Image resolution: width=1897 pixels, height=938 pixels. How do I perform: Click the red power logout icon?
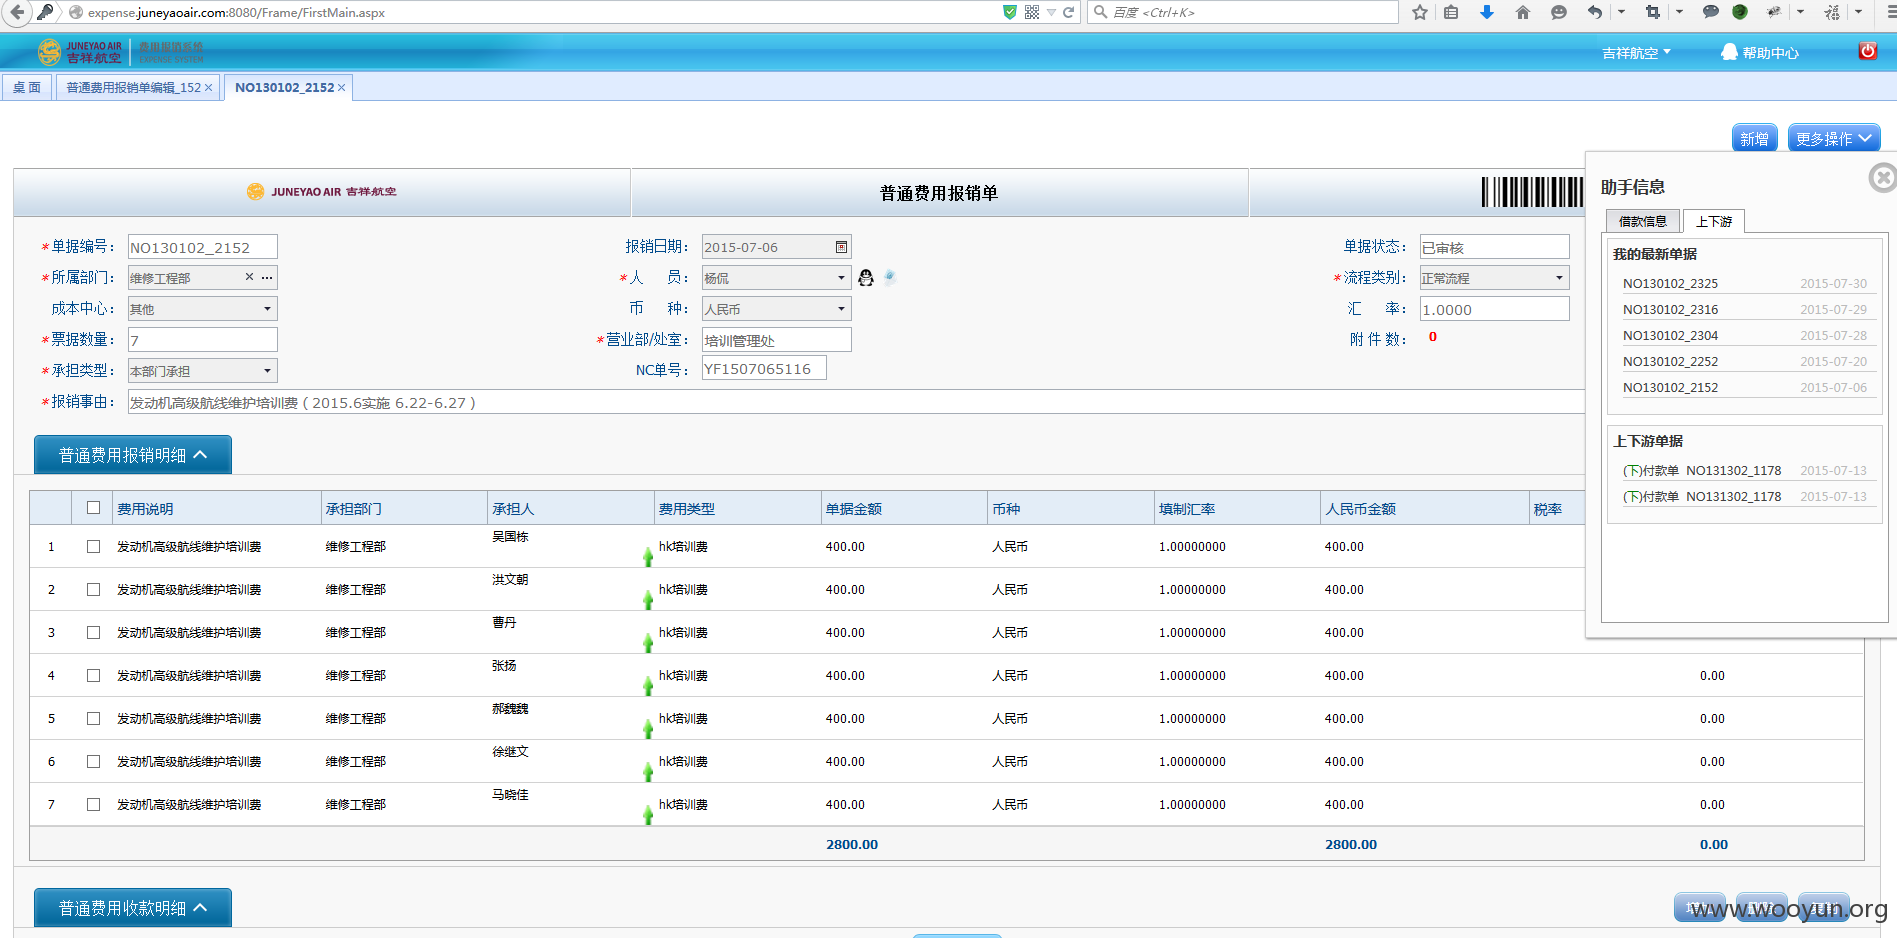pyautogui.click(x=1868, y=51)
